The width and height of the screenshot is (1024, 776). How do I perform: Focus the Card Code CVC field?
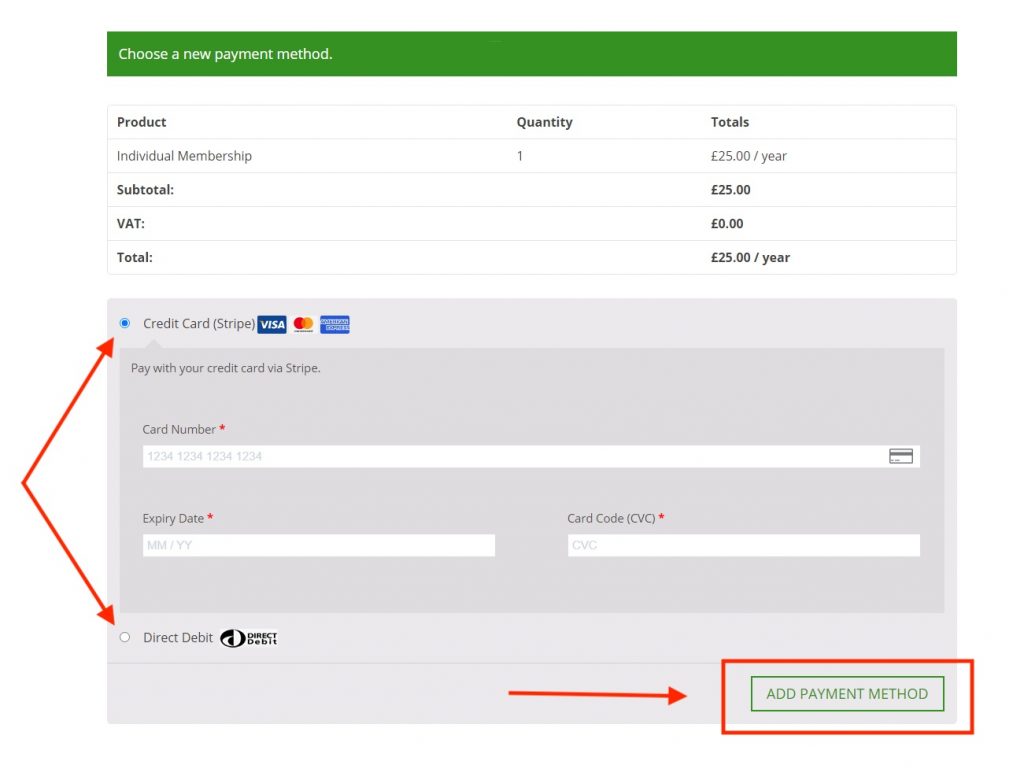pos(743,545)
